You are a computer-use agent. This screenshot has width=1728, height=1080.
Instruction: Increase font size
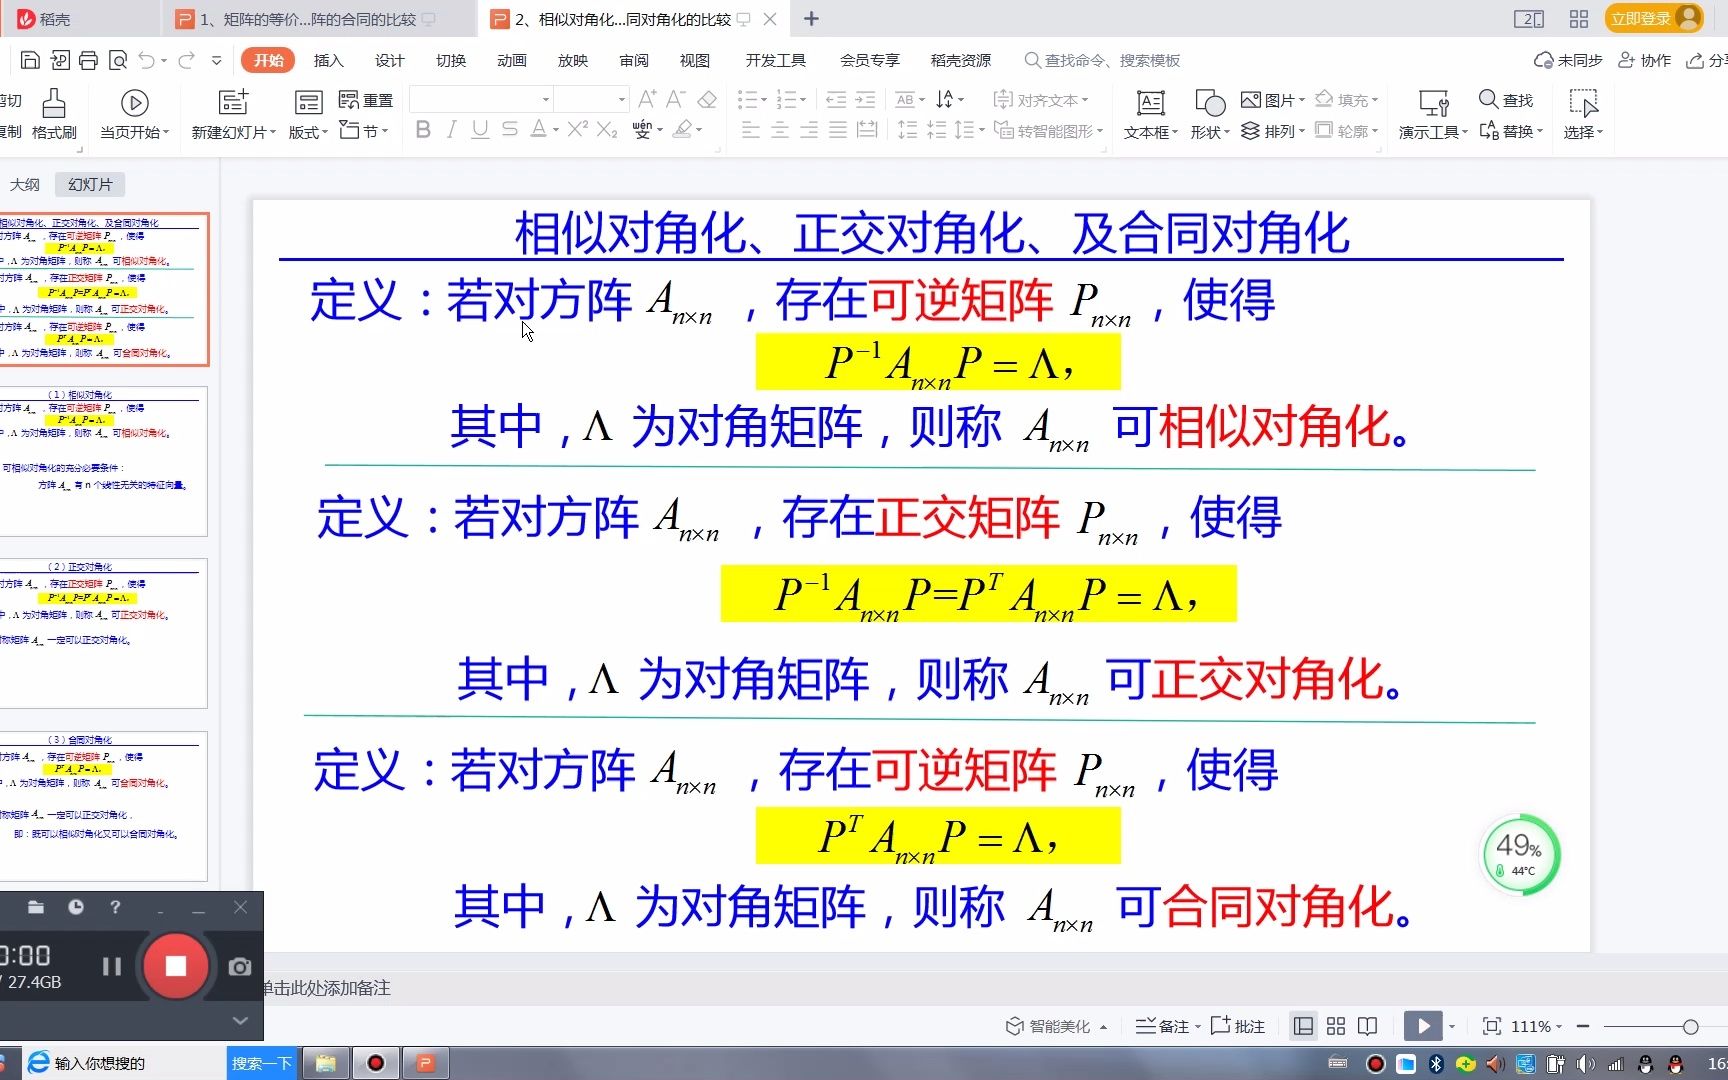tap(647, 99)
